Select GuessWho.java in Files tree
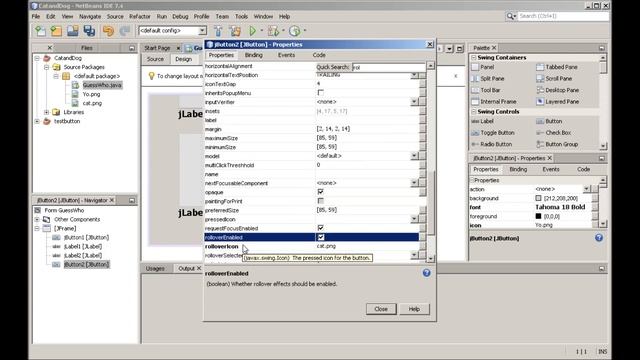Screen dimensions: 640x360 102,85
